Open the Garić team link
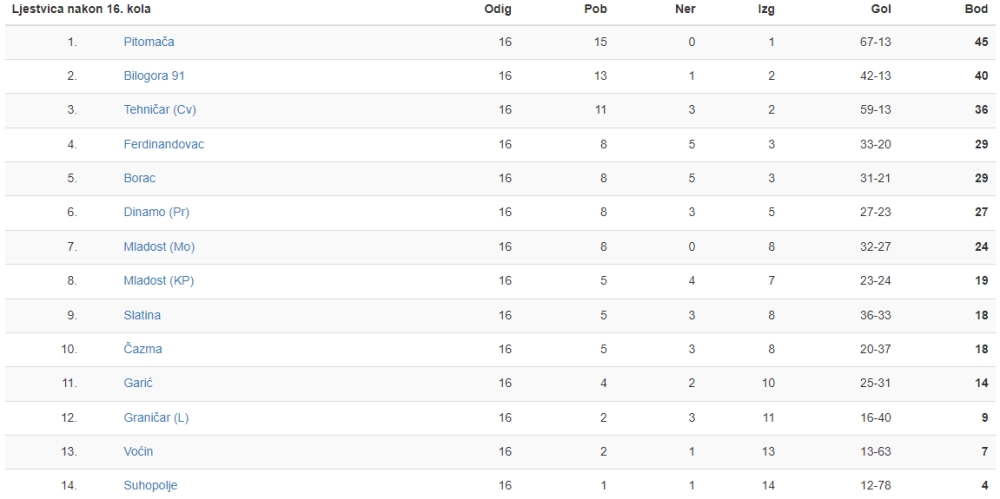The image size is (1000, 499). click(138, 384)
